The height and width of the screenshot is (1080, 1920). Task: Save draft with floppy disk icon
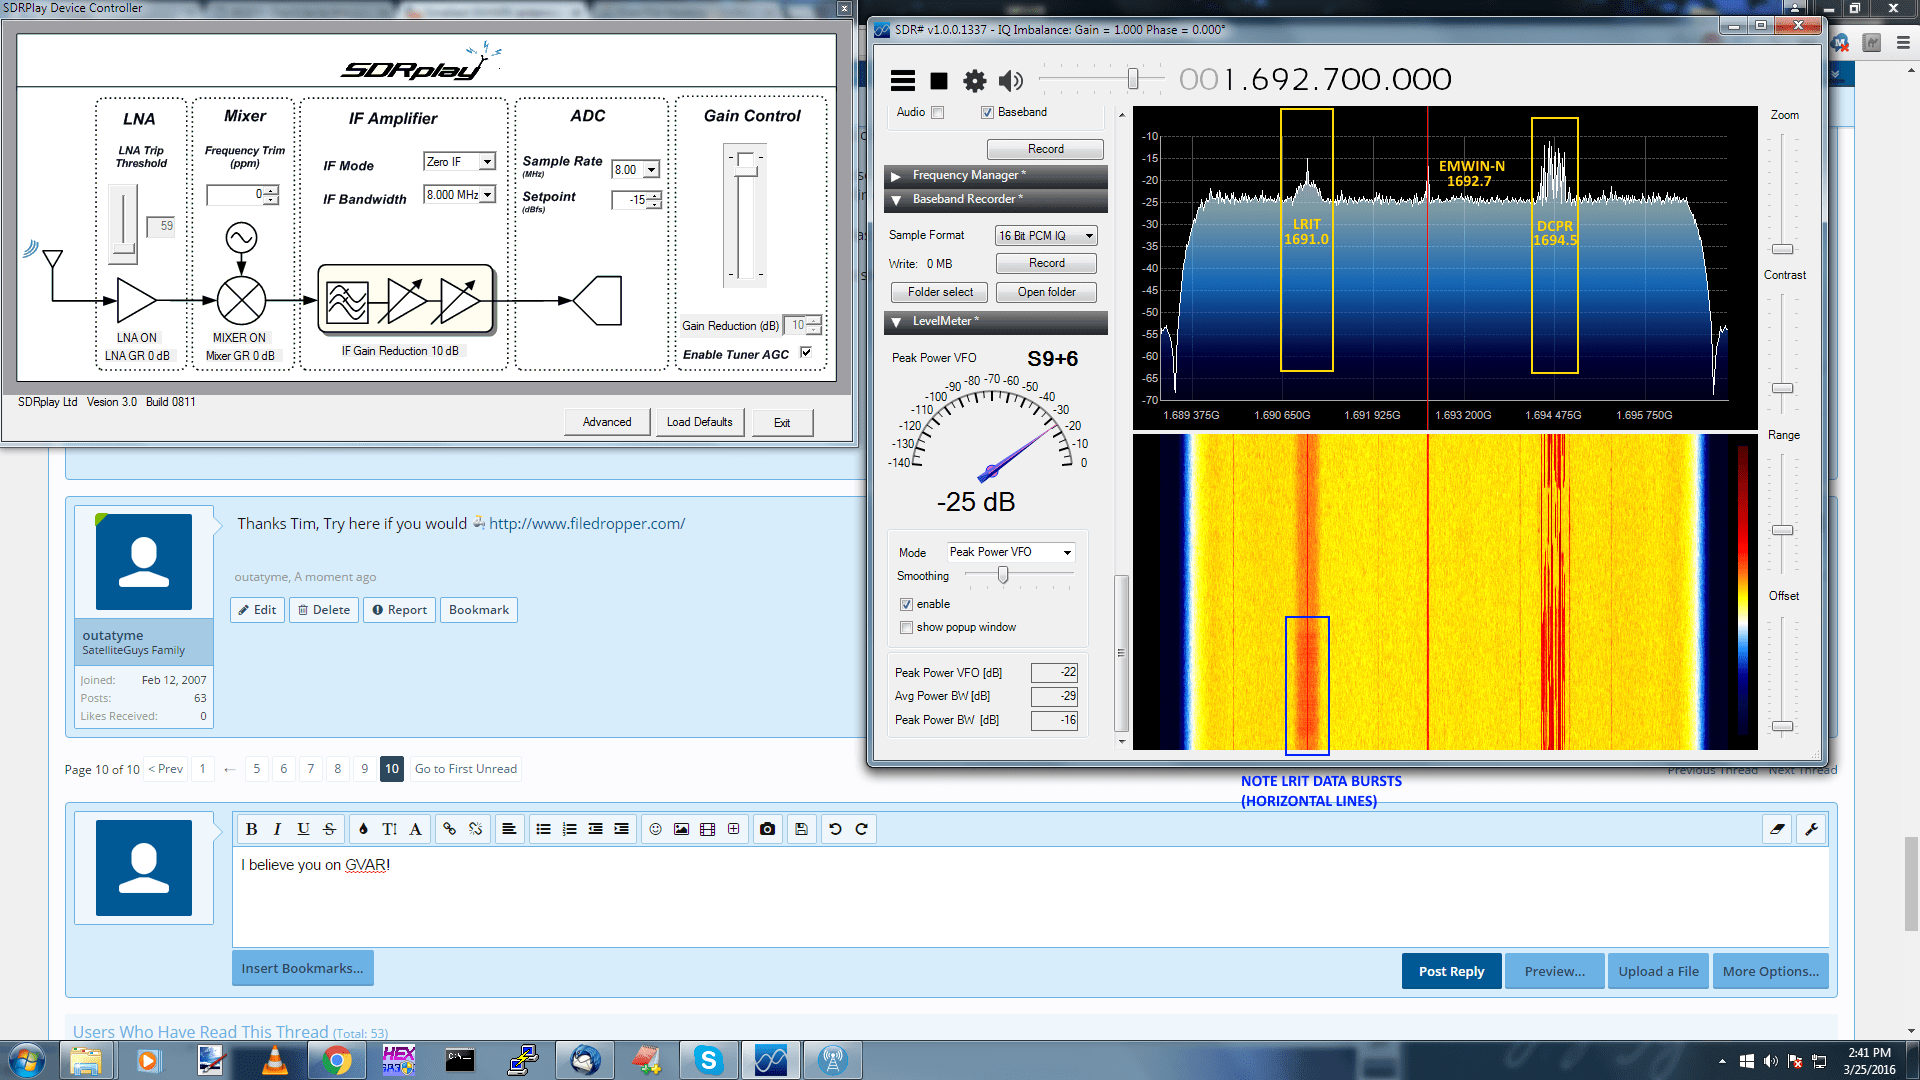click(801, 829)
